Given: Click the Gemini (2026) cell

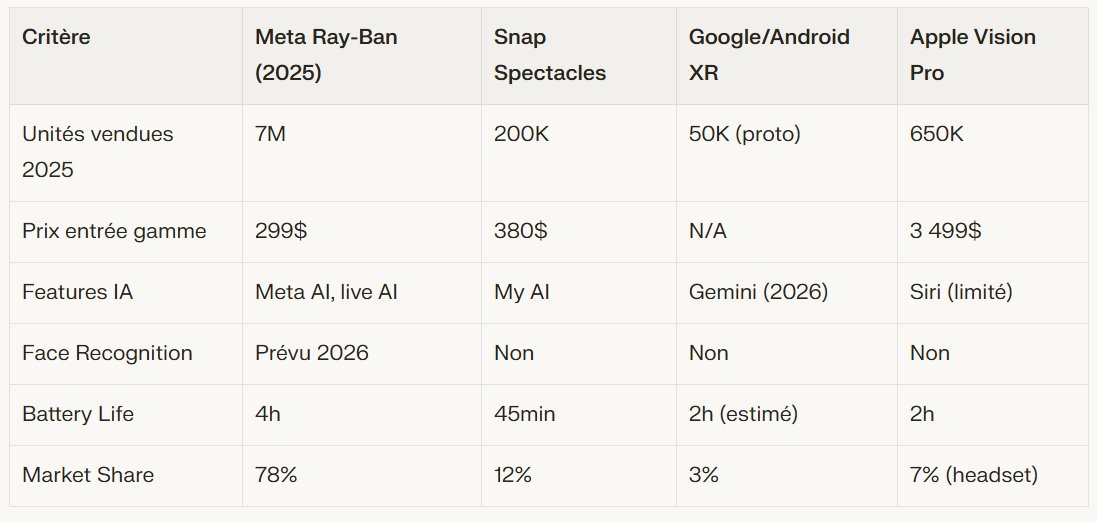Looking at the screenshot, I should [x=757, y=292].
